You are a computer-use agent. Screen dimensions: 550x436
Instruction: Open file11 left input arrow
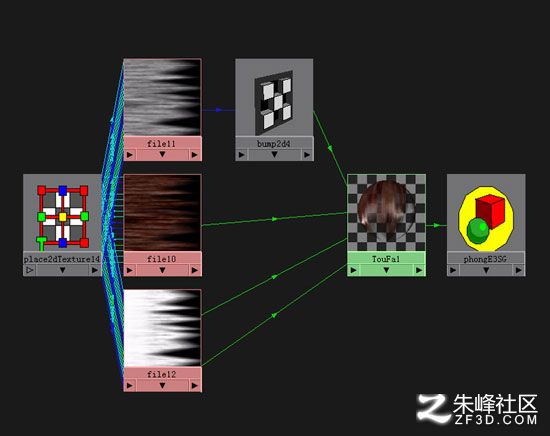pos(130,155)
